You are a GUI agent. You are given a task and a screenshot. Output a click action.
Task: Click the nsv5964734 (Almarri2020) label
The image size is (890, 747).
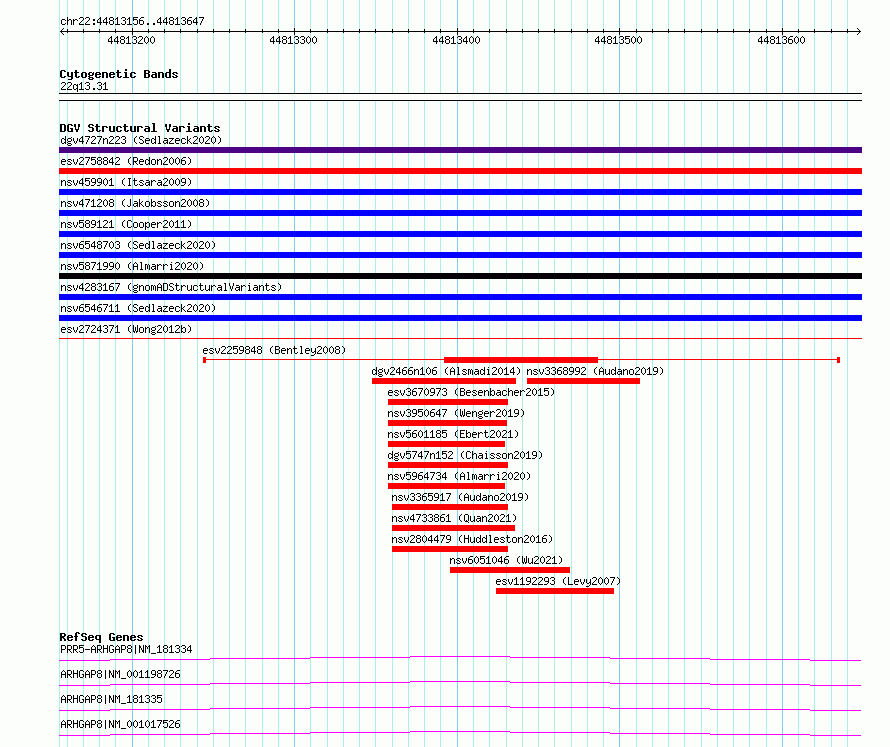(459, 476)
